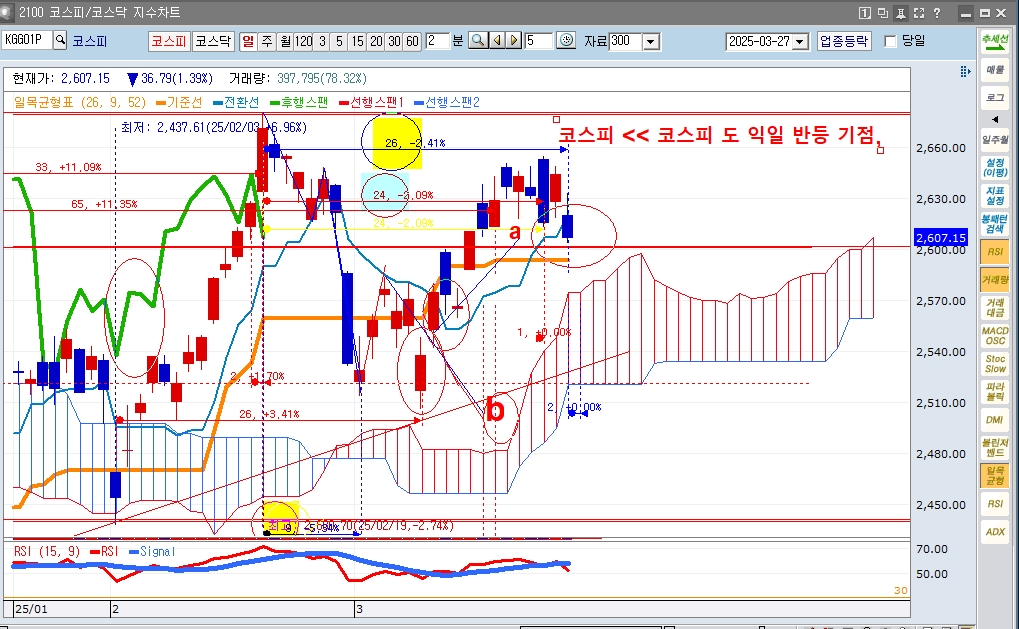Image resolution: width=1019 pixels, height=629 pixels.
Task: Click the 업종등락 button
Action: pyautogui.click(x=844, y=41)
